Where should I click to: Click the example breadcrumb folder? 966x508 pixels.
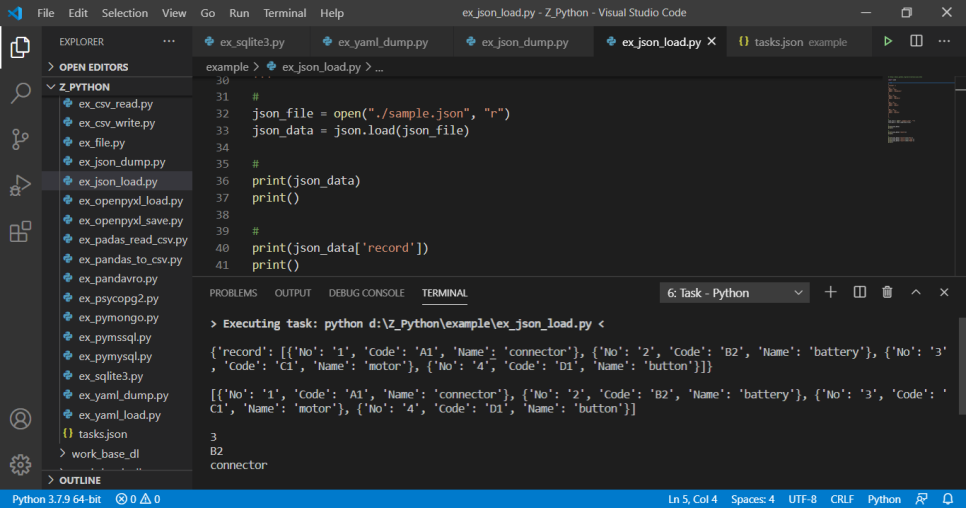[x=227, y=67]
